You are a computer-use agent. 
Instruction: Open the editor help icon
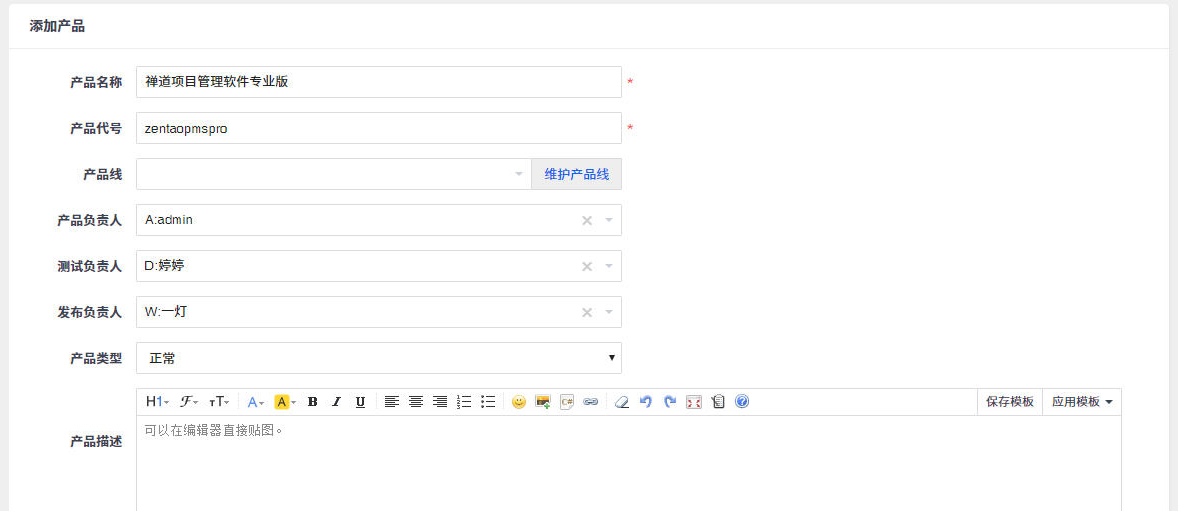pos(742,402)
